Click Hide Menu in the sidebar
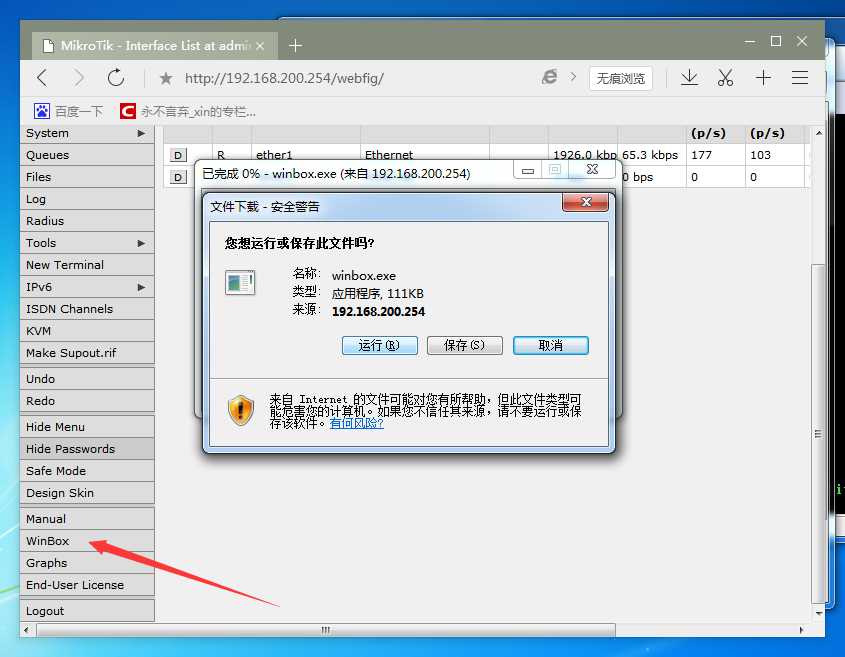Screen dimensions: 845x657 point(87,427)
